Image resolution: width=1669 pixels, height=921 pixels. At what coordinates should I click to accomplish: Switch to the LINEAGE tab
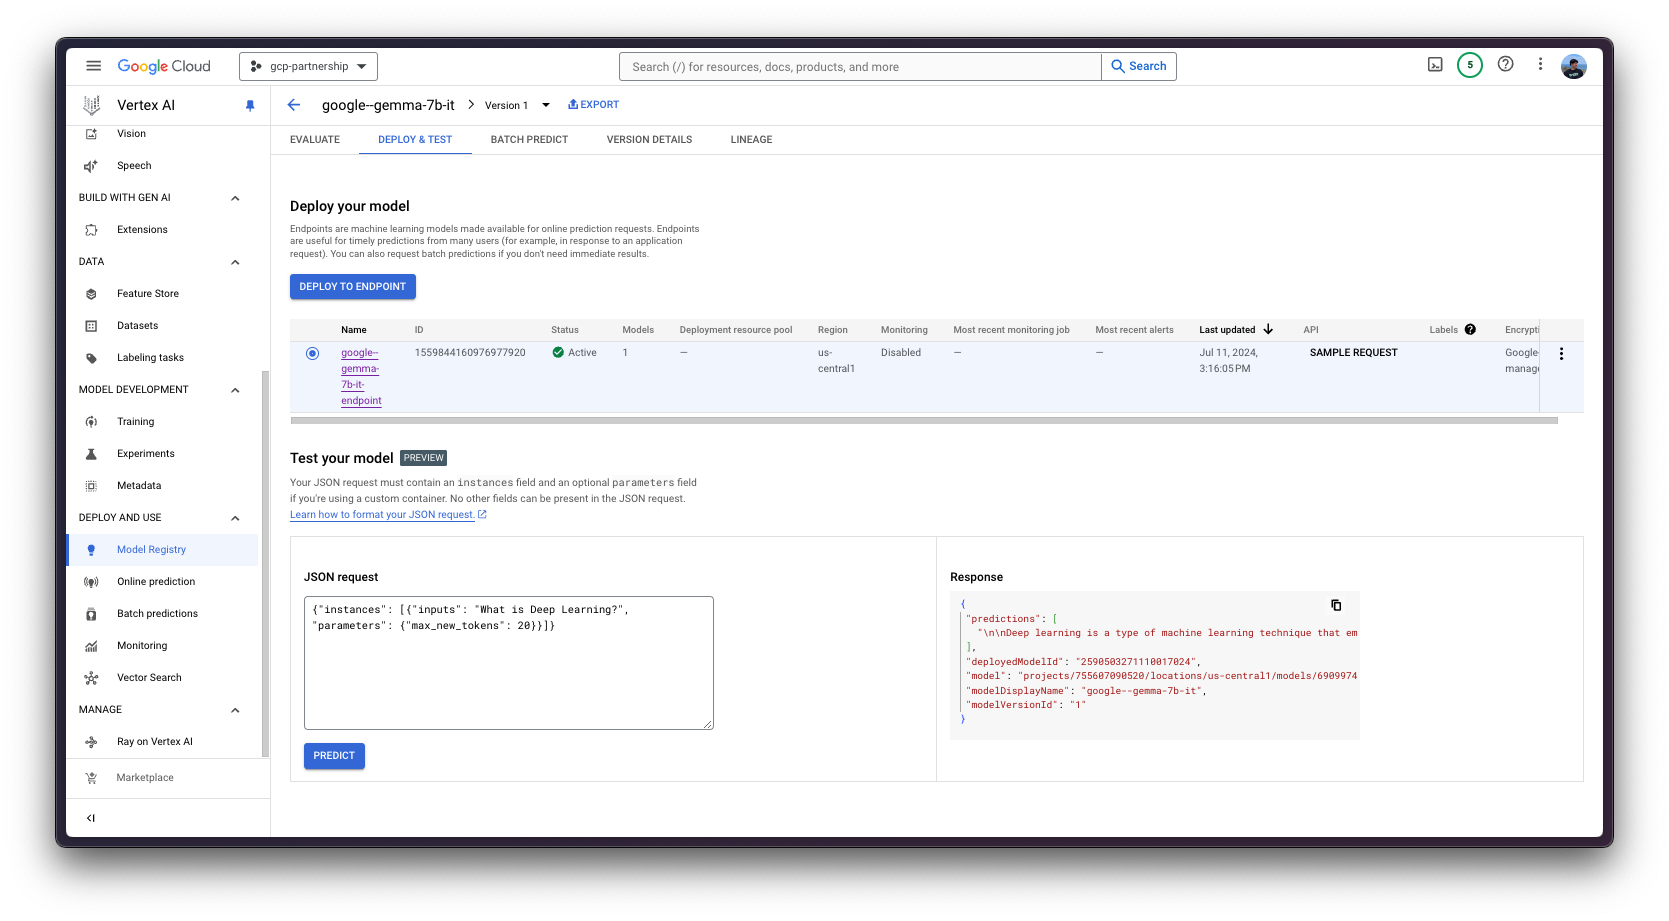(x=751, y=140)
